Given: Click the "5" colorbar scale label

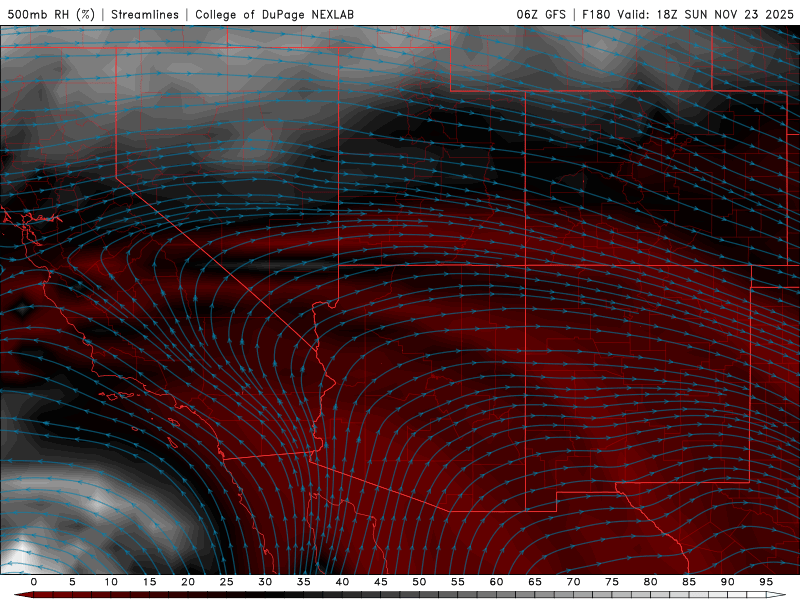Looking at the screenshot, I should 72,582.
